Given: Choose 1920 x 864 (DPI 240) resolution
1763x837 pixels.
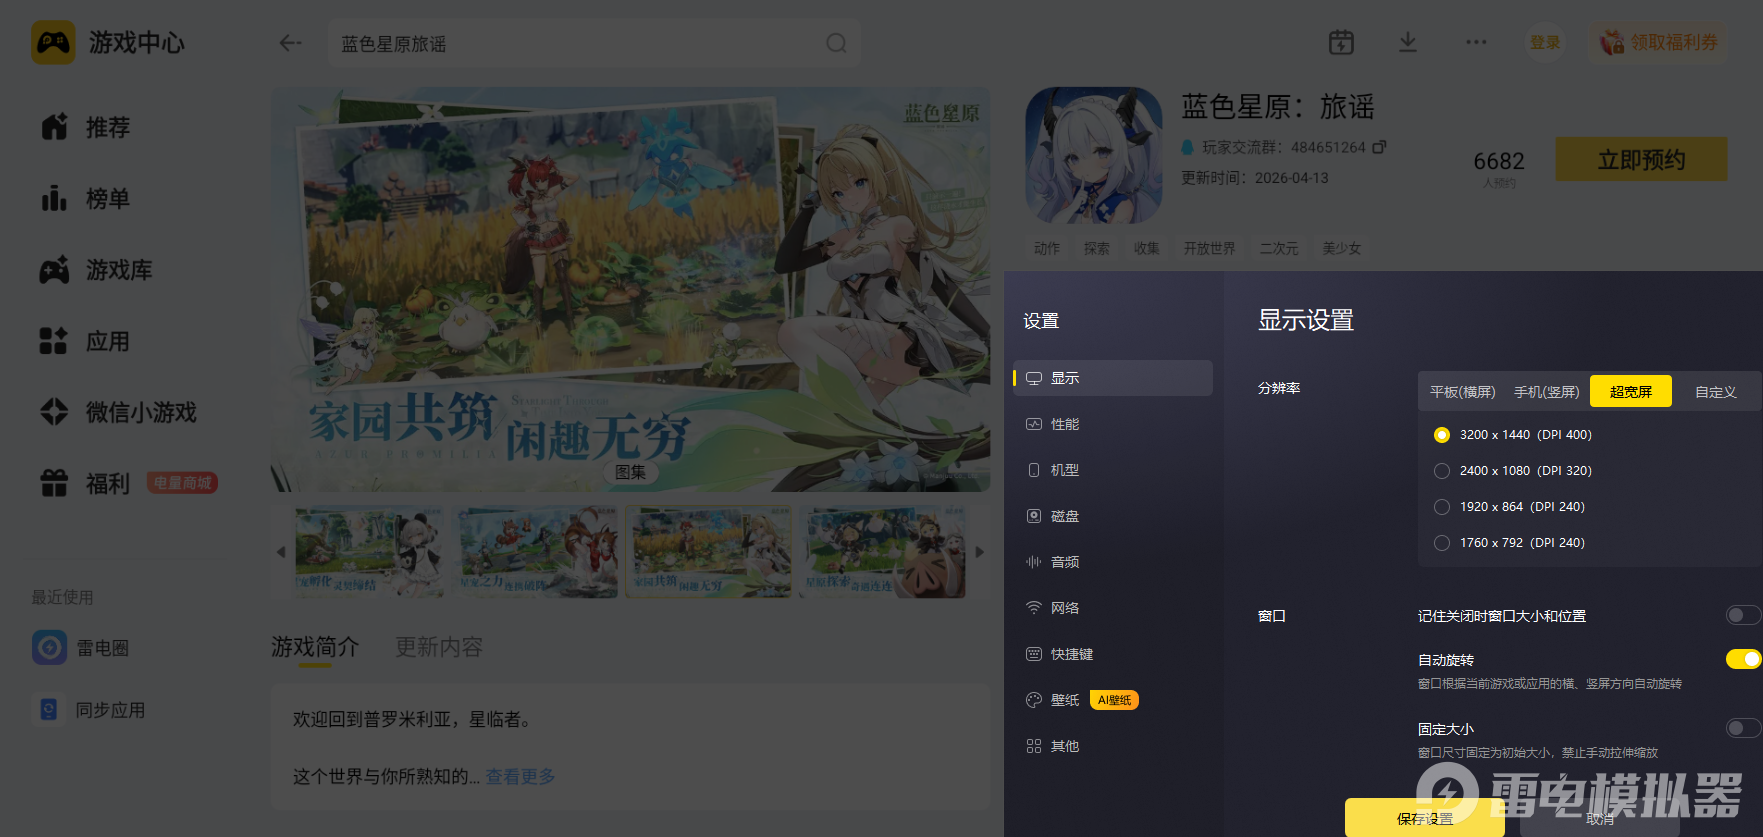Looking at the screenshot, I should [x=1511, y=507].
